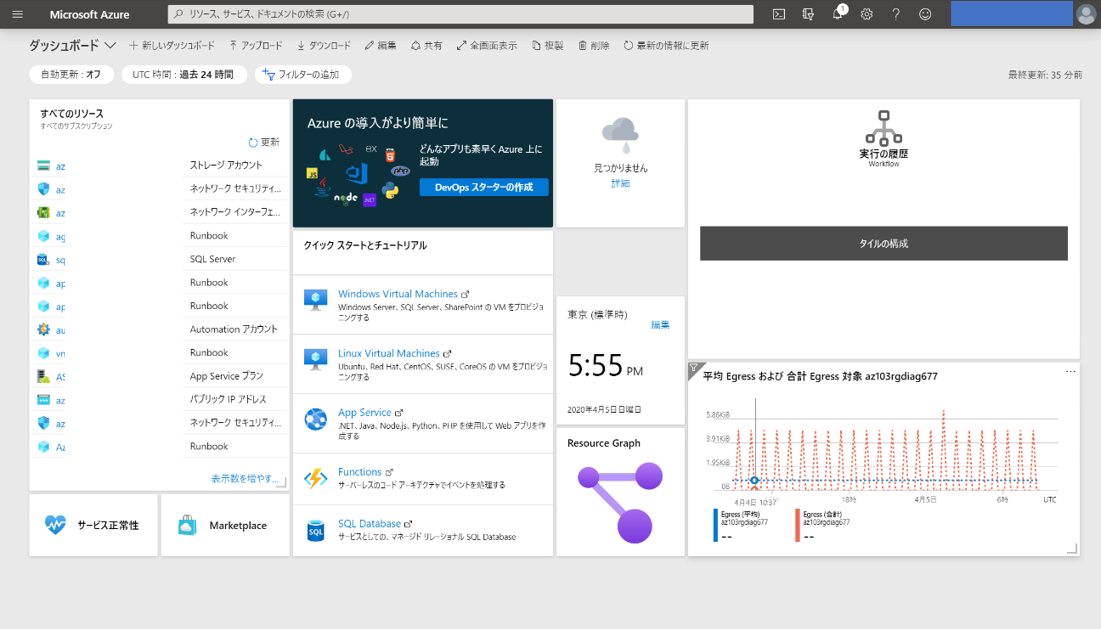The width and height of the screenshot is (1101, 629).
Task: Expand the dashboard name dropdown chevron
Action: [x=110, y=46]
